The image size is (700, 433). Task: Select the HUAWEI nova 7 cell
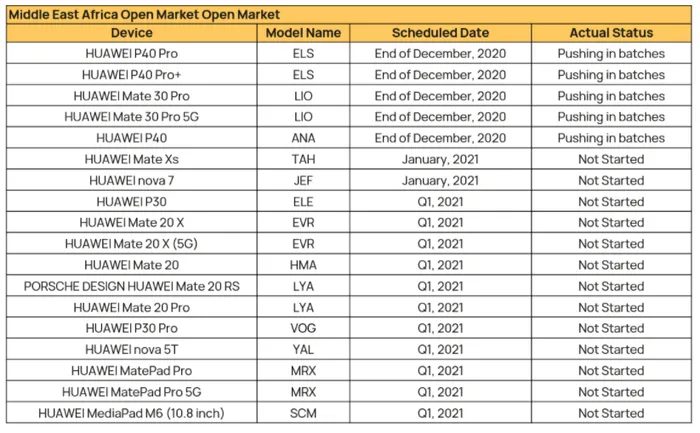132,180
